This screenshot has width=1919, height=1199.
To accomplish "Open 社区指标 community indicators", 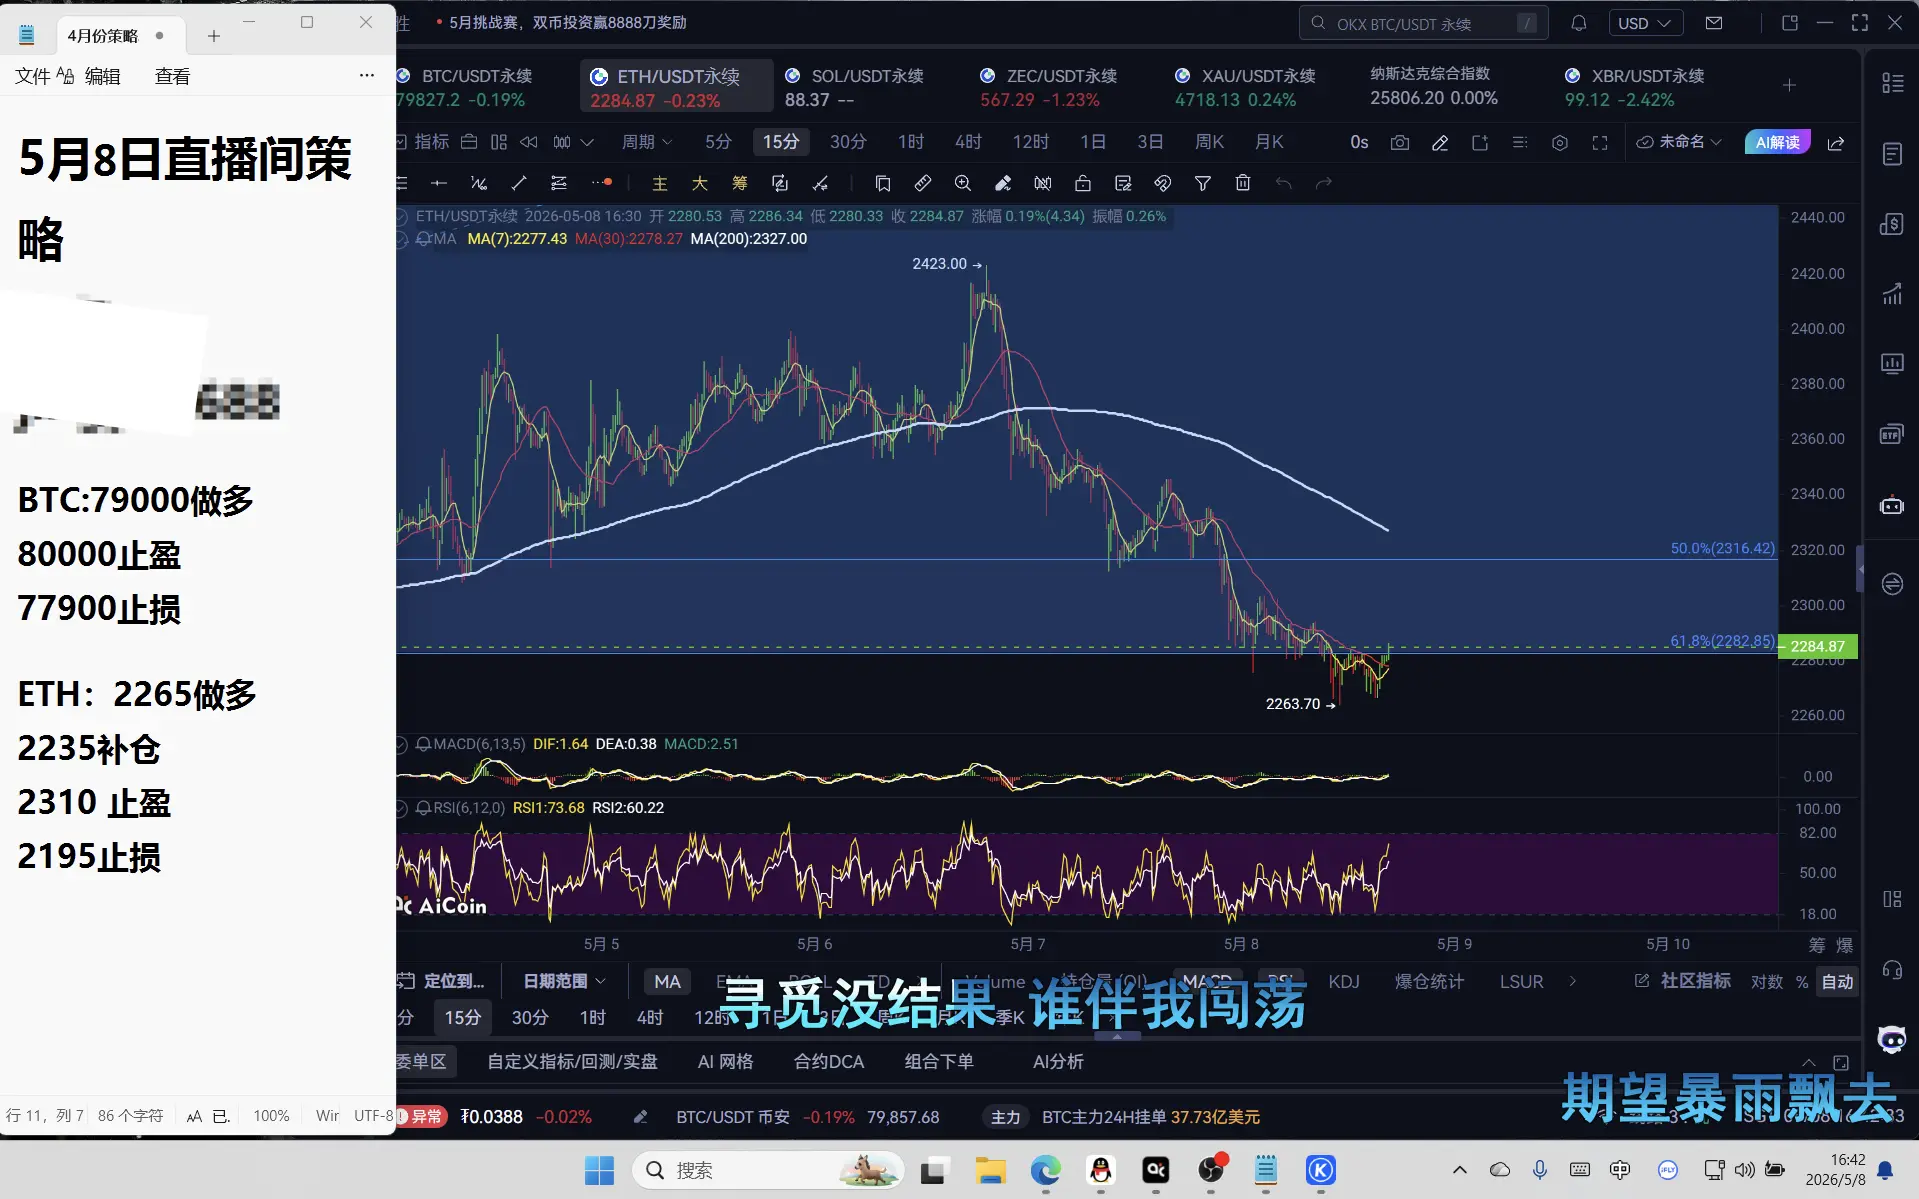I will pos(1683,982).
